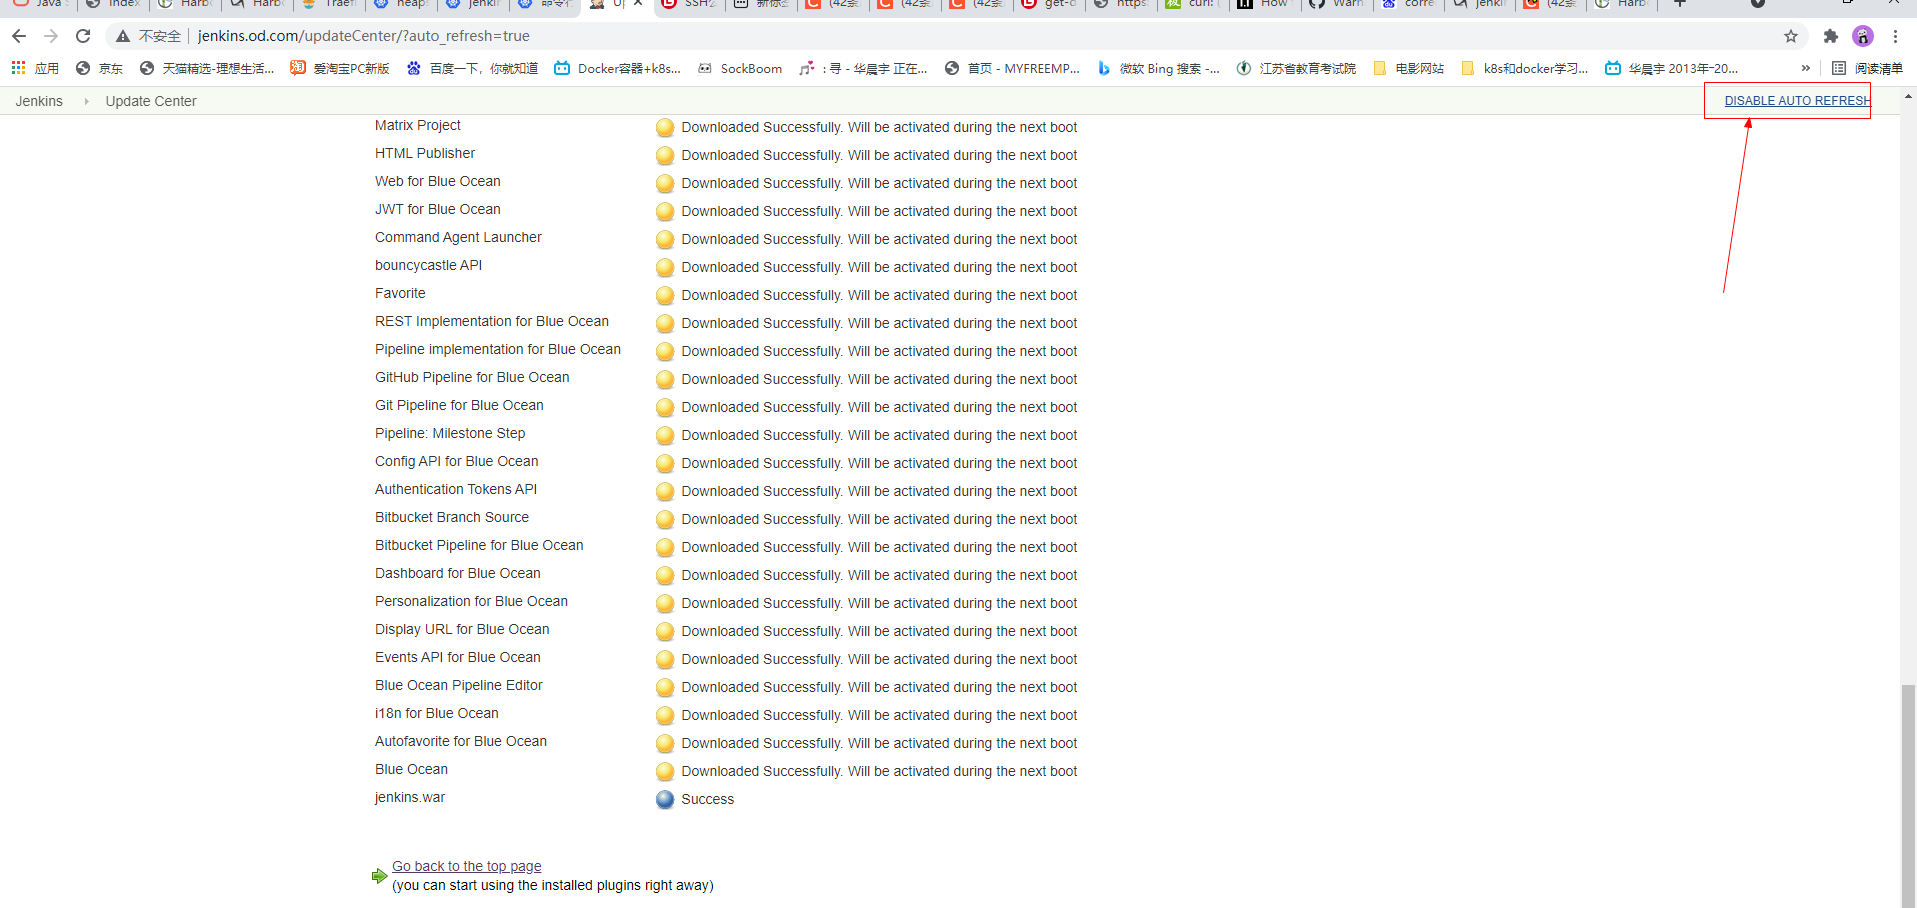This screenshot has height=908, width=1917.
Task: Open the 爱淘宝PC新版 bookmark
Action: 340,68
